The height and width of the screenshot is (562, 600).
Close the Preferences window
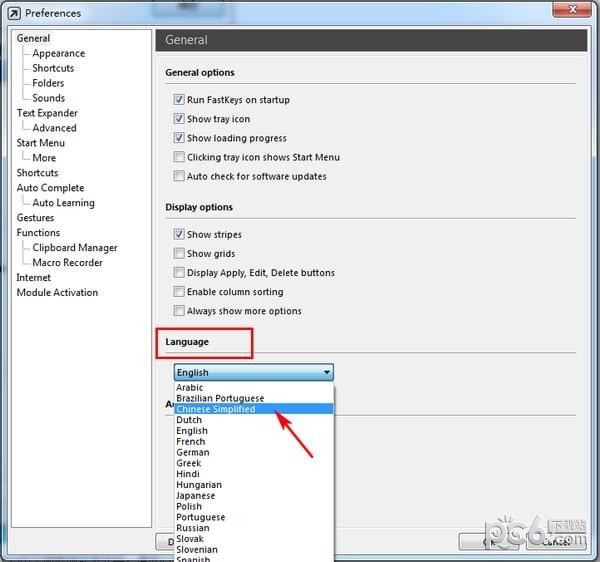[x=571, y=12]
